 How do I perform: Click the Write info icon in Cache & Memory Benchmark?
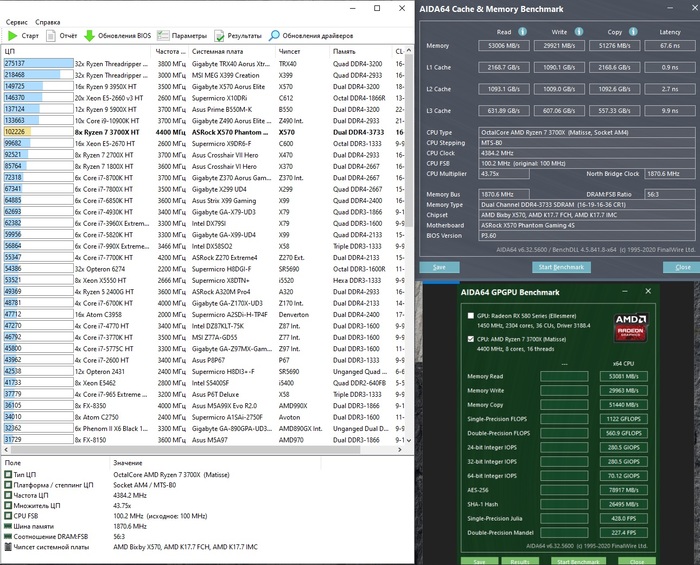(579, 32)
